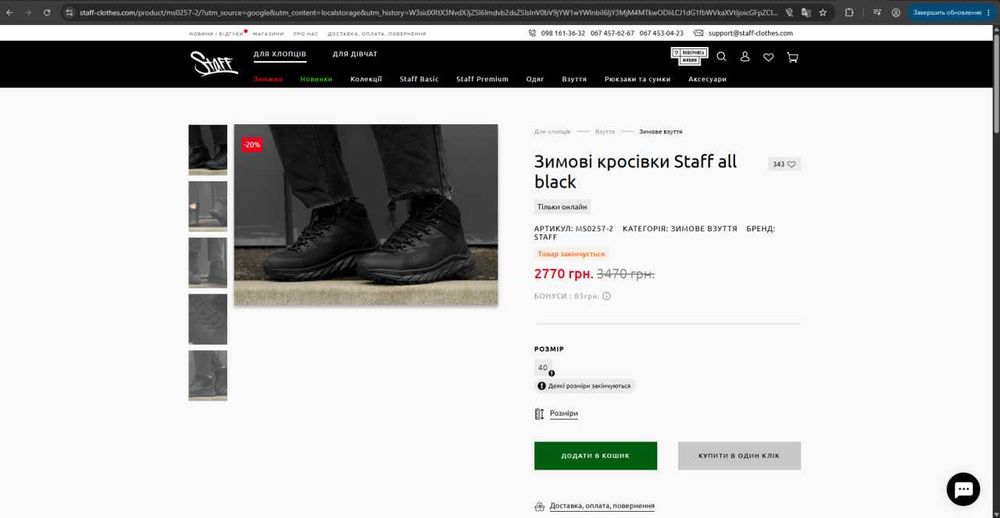The height and width of the screenshot is (518, 1000).
Task: Open the 'Знижки' menu
Action: [x=268, y=79]
